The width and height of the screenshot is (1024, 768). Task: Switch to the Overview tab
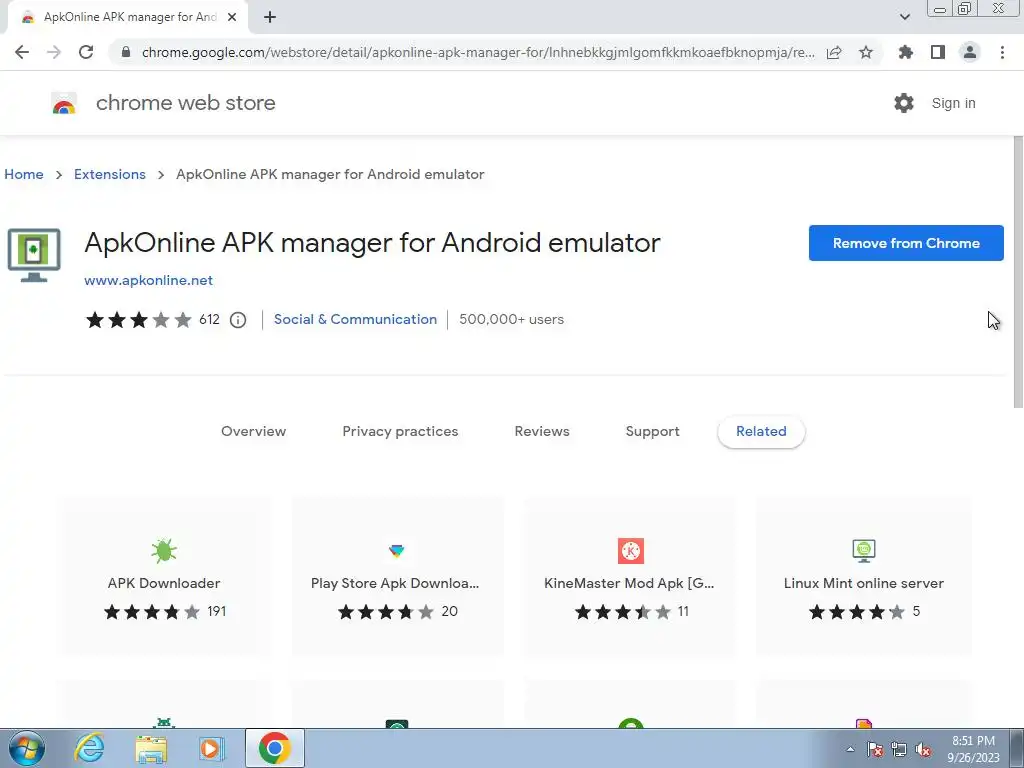pos(253,431)
